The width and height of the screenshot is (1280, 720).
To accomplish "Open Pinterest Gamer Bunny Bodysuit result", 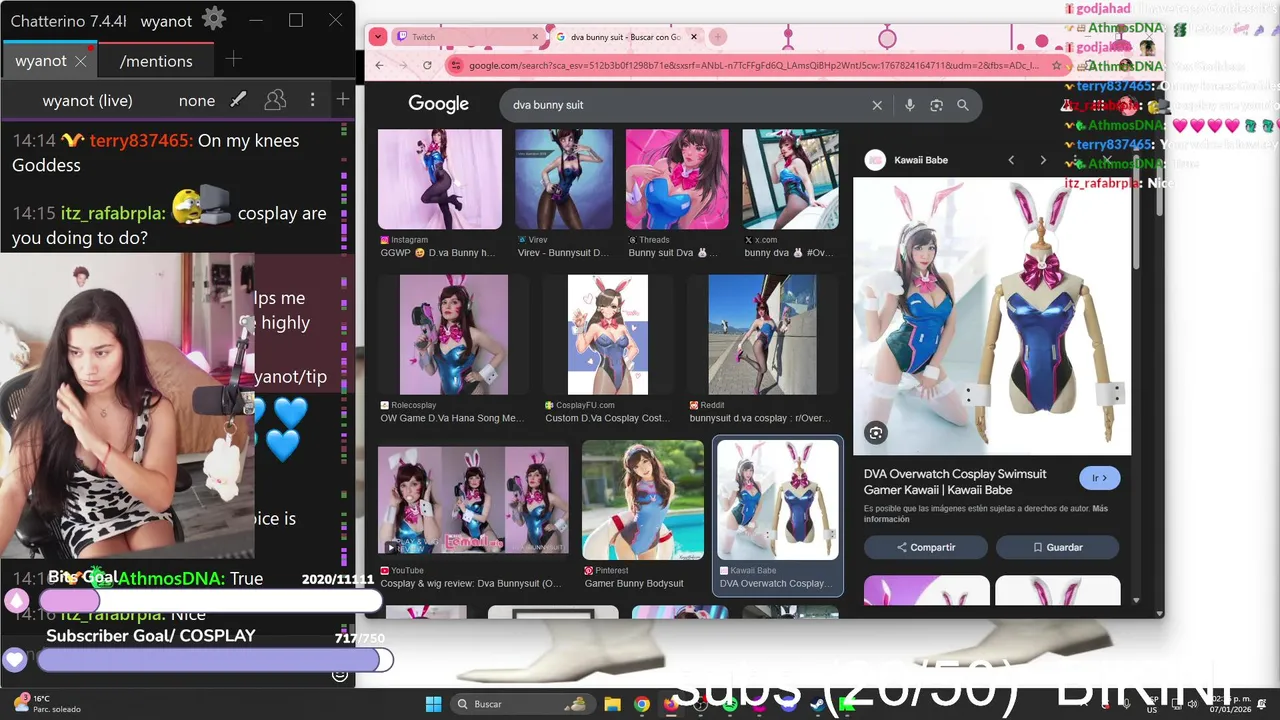I will [x=643, y=516].
